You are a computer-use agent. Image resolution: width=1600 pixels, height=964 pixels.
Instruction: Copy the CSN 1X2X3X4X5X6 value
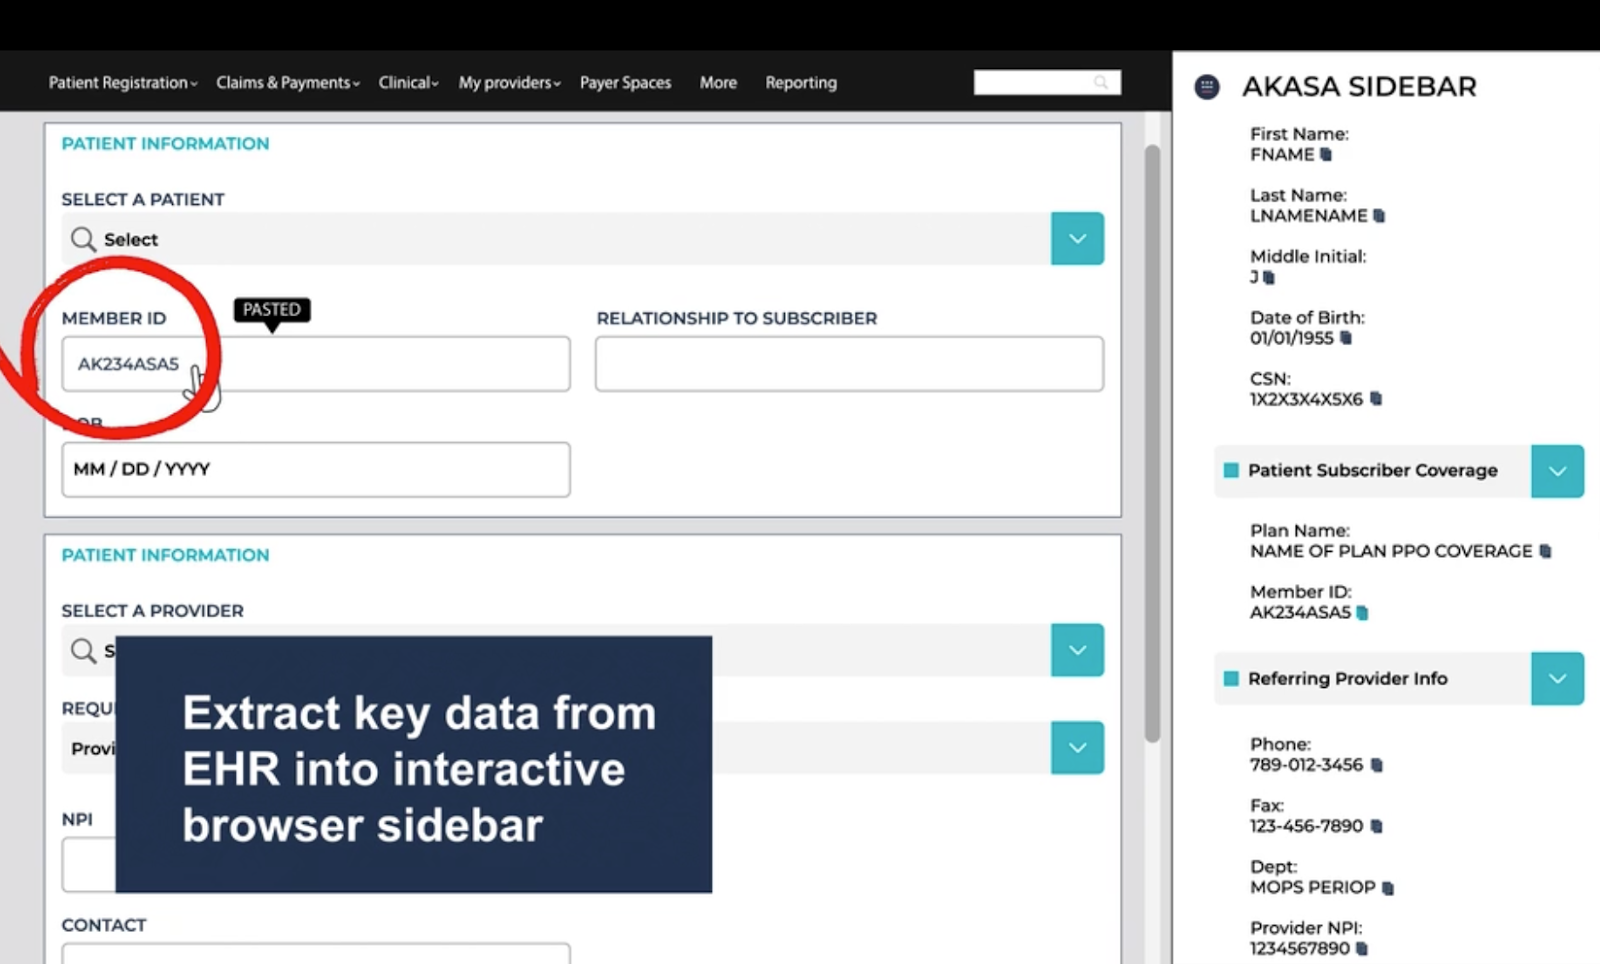click(1376, 399)
